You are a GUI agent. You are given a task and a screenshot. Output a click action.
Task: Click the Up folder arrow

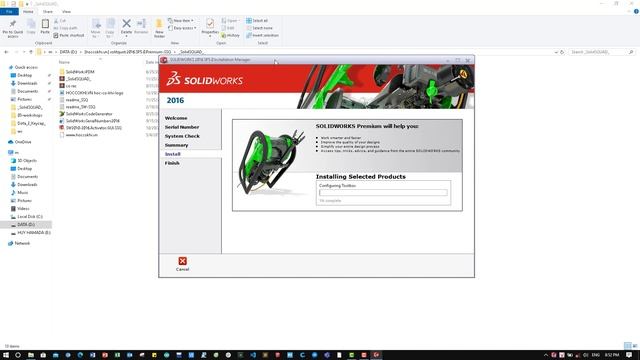31,52
